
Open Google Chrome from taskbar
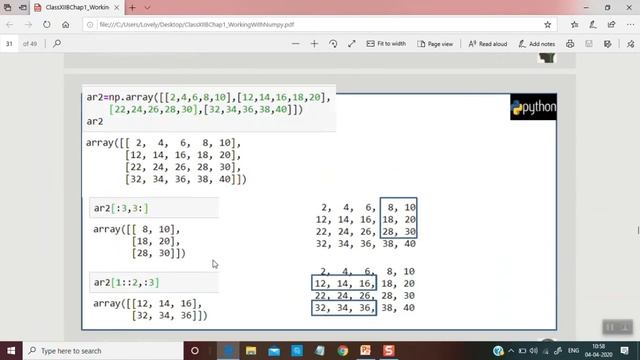tap(342, 351)
